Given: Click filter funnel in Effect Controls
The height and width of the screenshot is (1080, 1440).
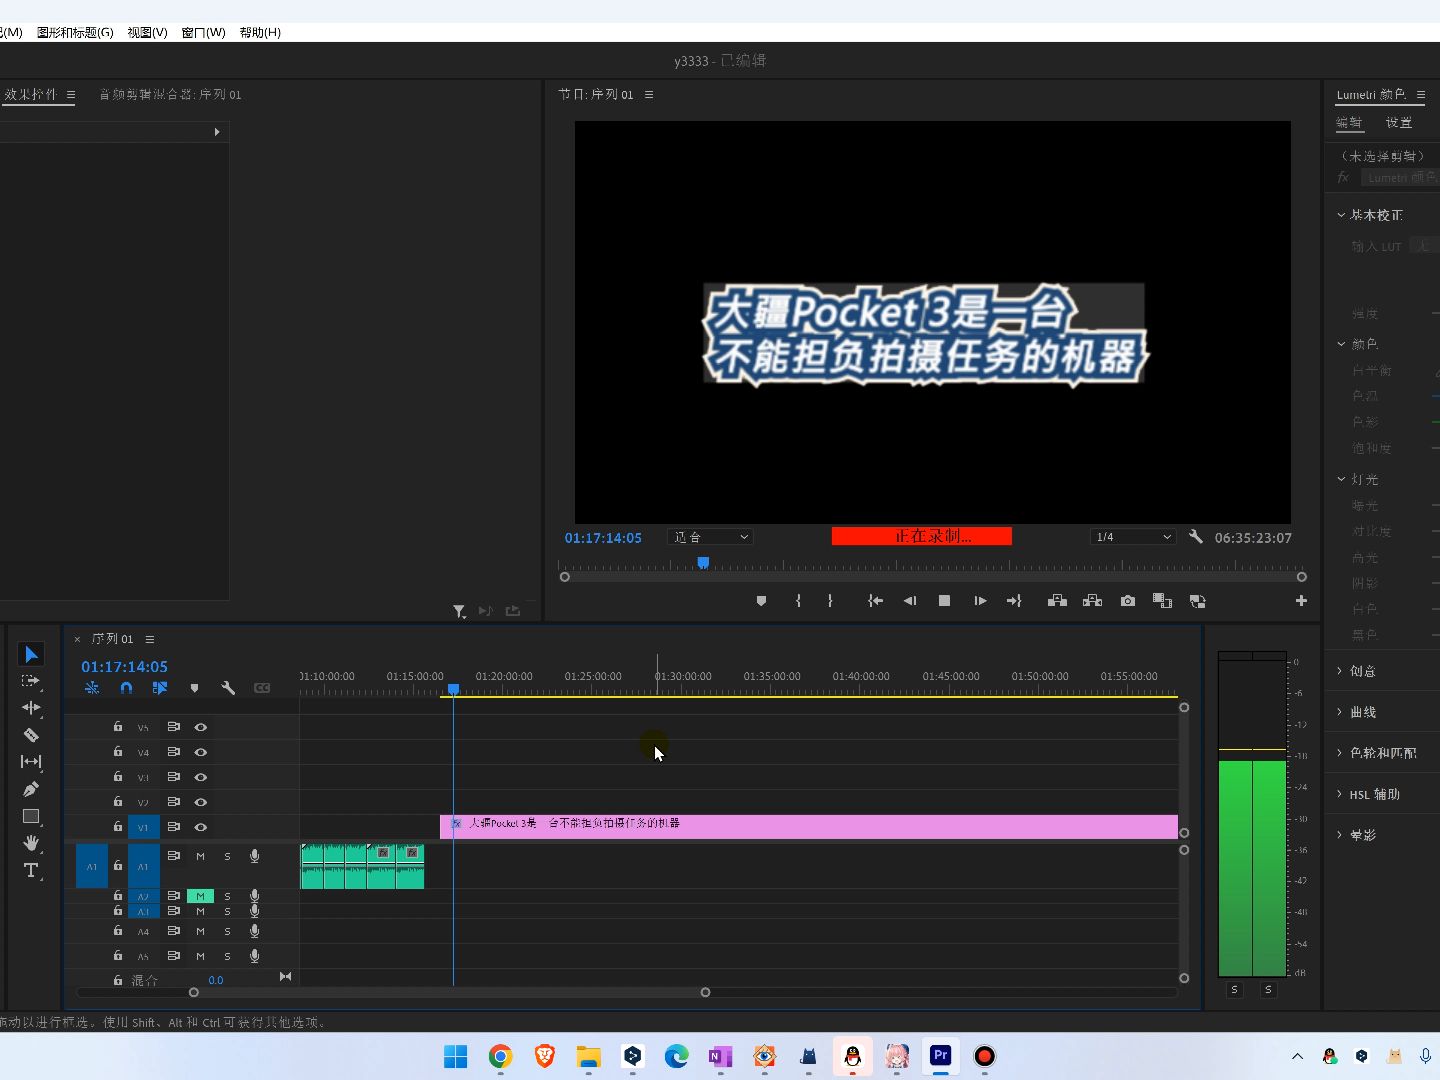Looking at the screenshot, I should (459, 611).
